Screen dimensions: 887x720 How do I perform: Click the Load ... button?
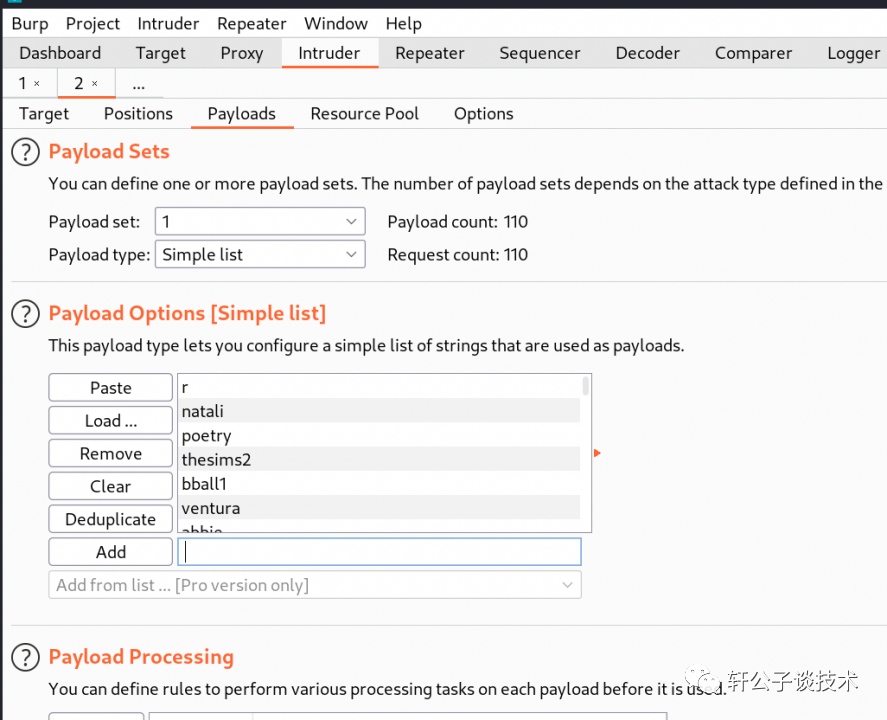coord(110,420)
